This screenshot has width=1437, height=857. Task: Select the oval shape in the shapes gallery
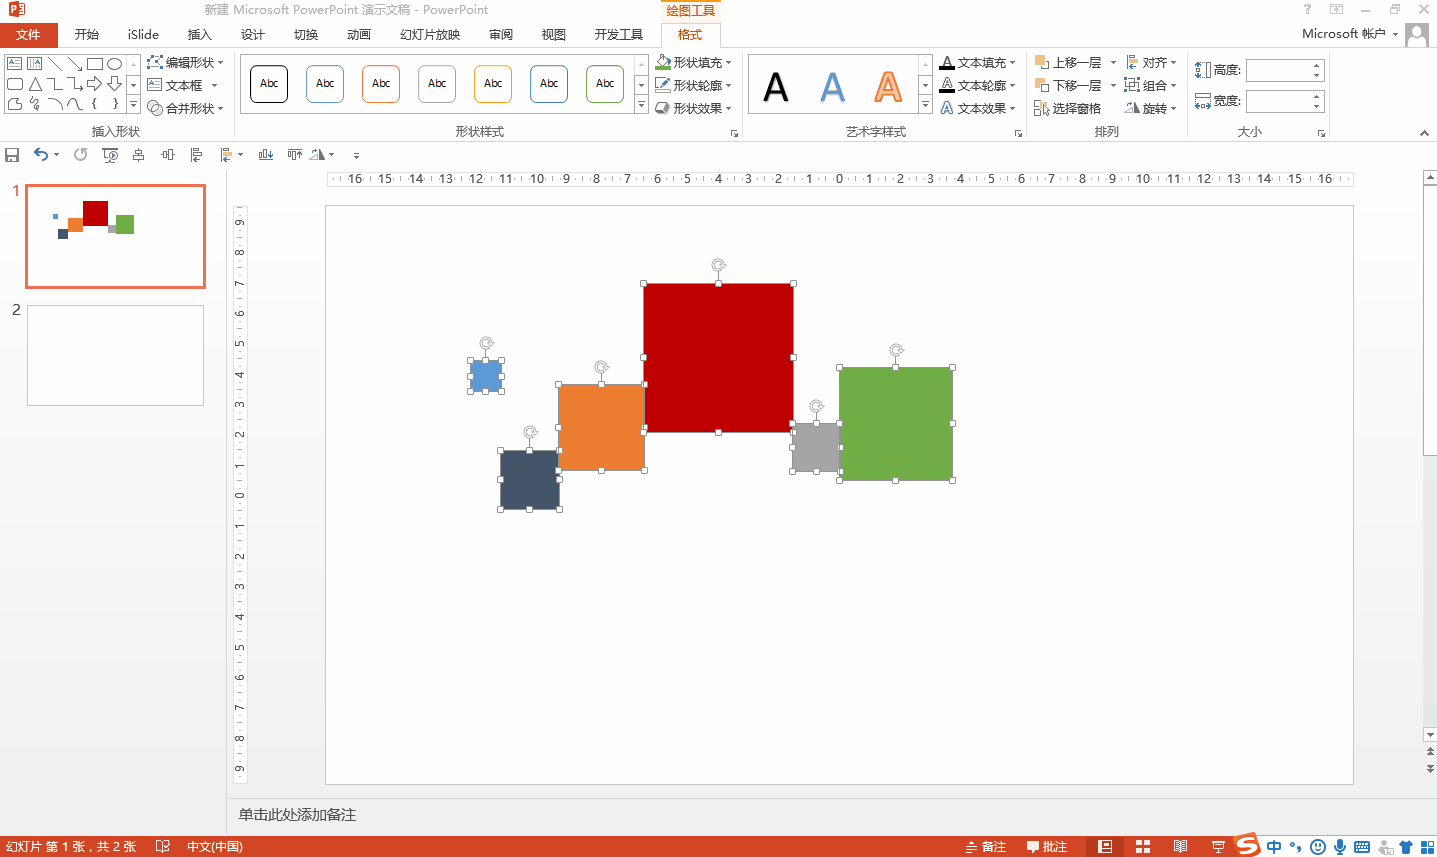[115, 64]
